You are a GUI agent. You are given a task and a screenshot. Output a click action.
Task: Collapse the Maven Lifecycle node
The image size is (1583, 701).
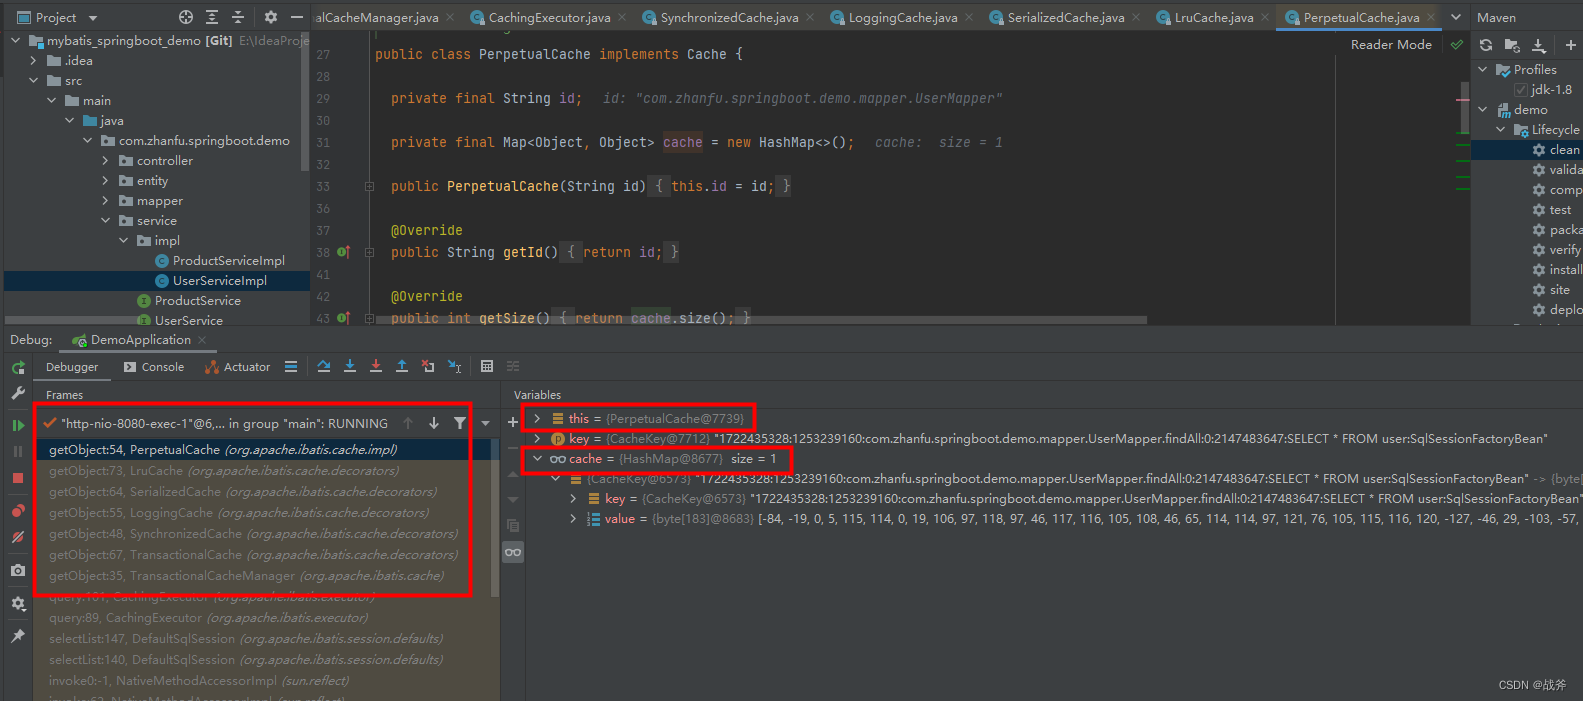coord(1500,130)
